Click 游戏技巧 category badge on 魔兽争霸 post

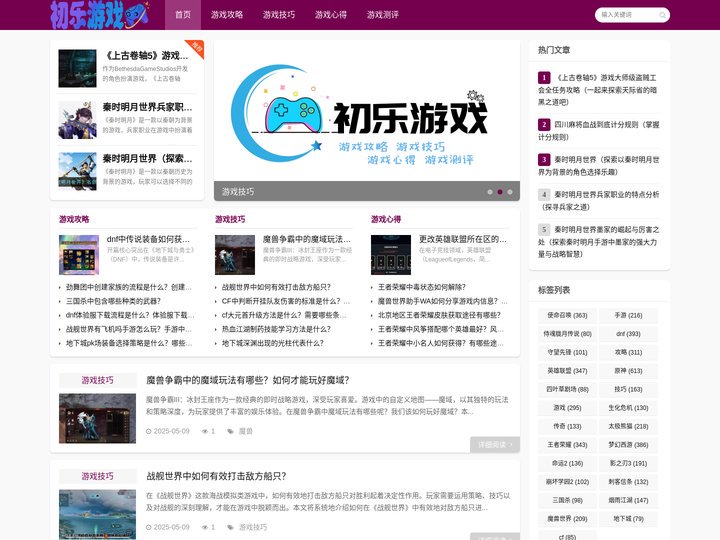click(x=97, y=380)
